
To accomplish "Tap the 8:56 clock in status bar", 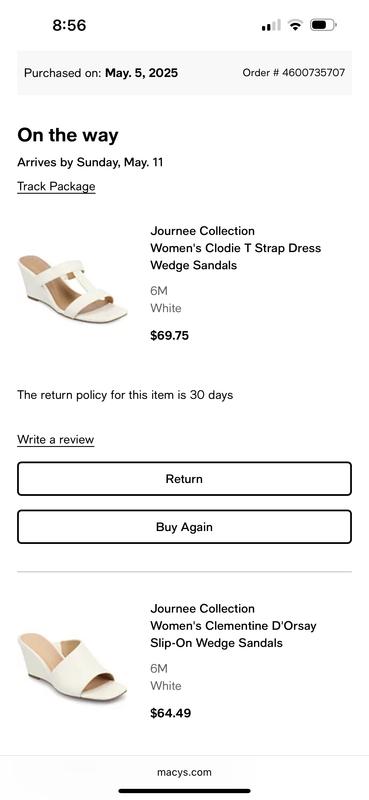I will 69,25.
